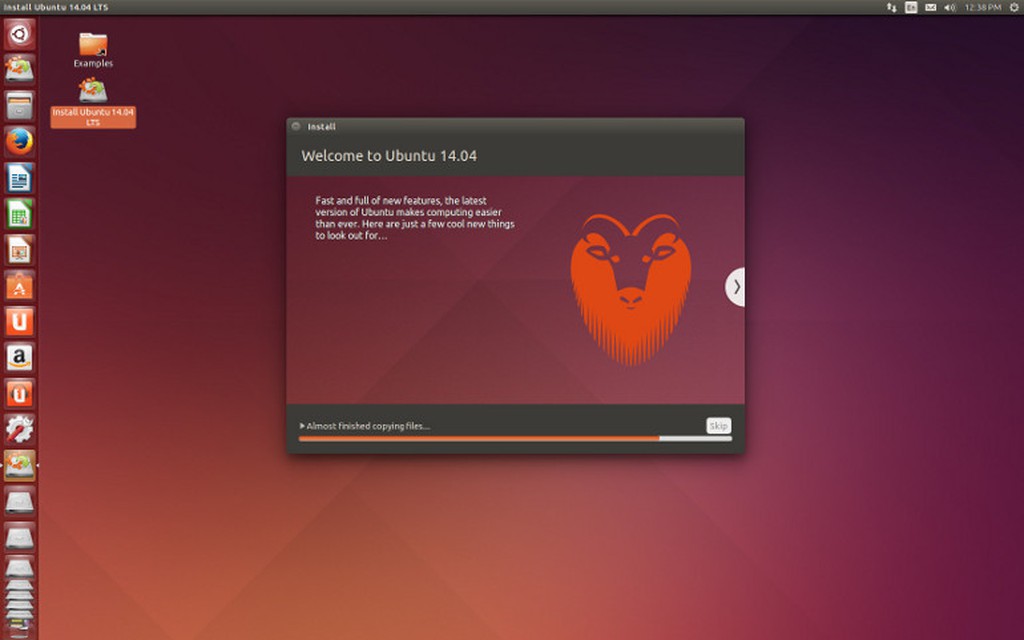Skip the file copying step

pos(718,426)
